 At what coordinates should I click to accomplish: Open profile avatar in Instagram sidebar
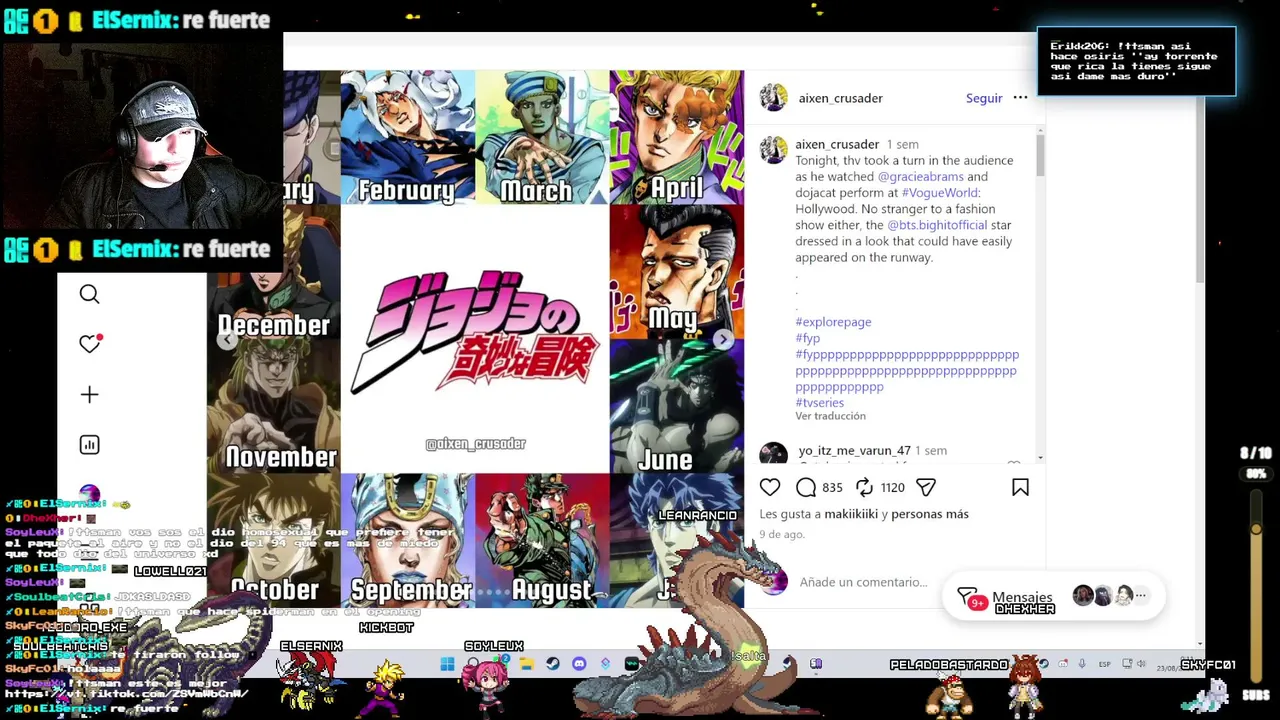pyautogui.click(x=89, y=494)
